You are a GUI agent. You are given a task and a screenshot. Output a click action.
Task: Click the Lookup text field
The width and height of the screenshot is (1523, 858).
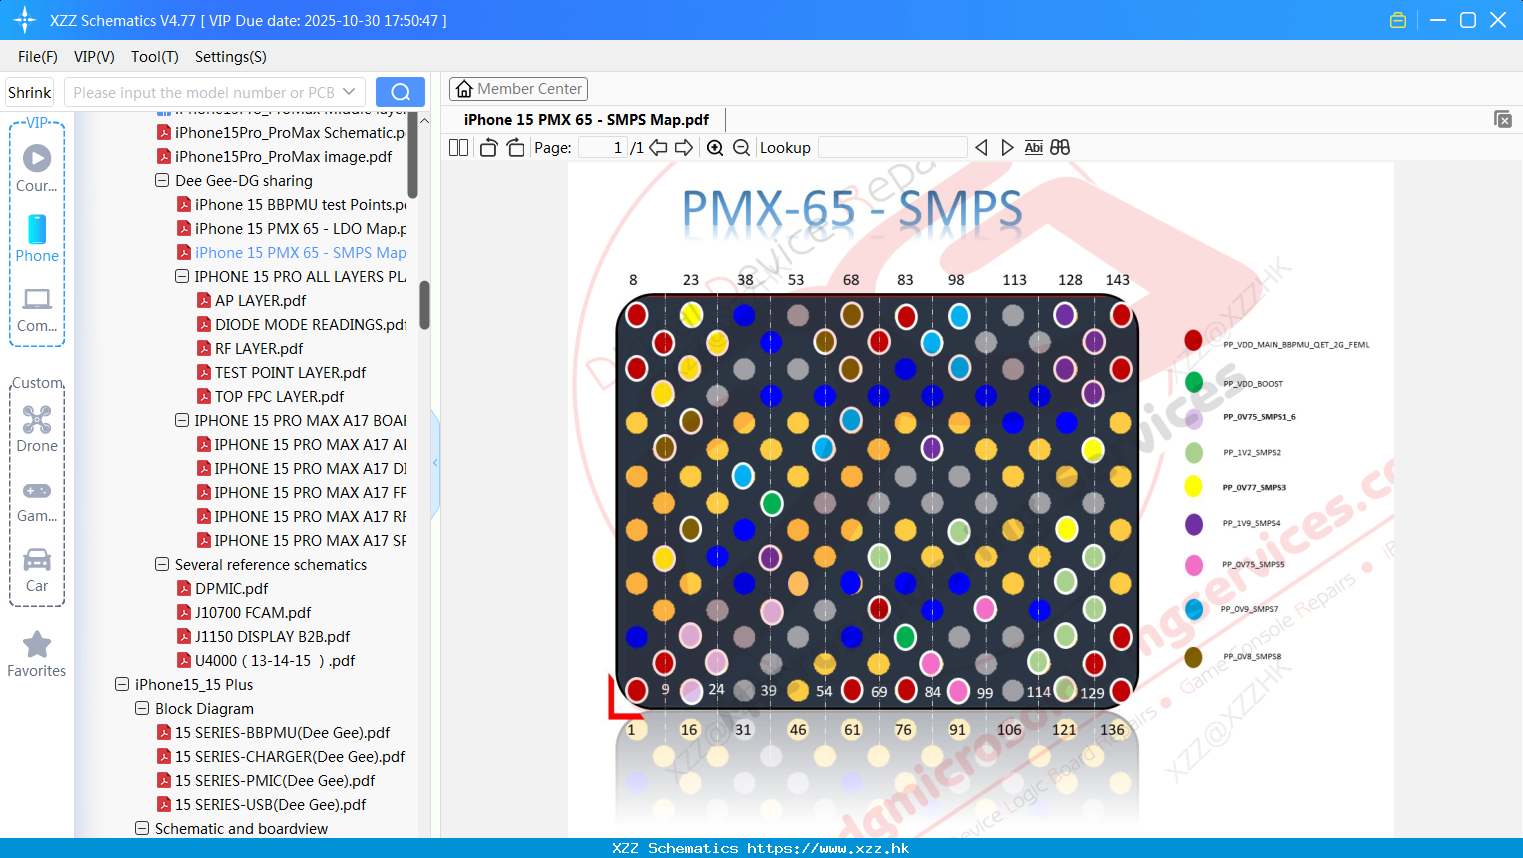(x=892, y=147)
